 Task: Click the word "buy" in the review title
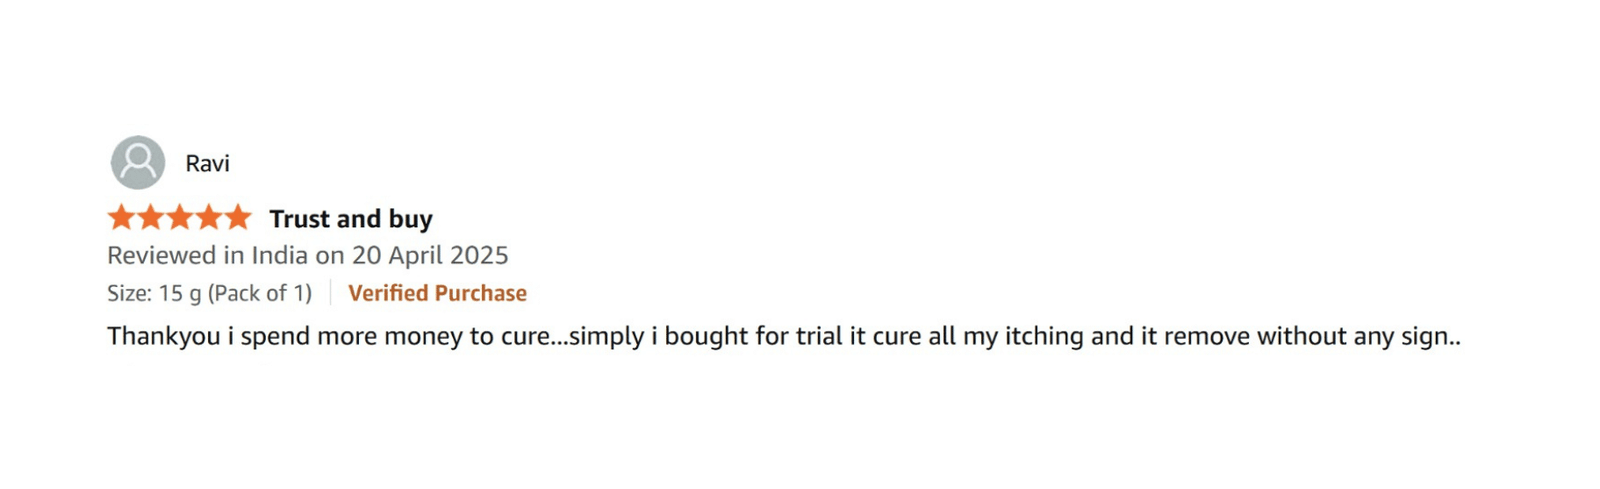point(411,219)
